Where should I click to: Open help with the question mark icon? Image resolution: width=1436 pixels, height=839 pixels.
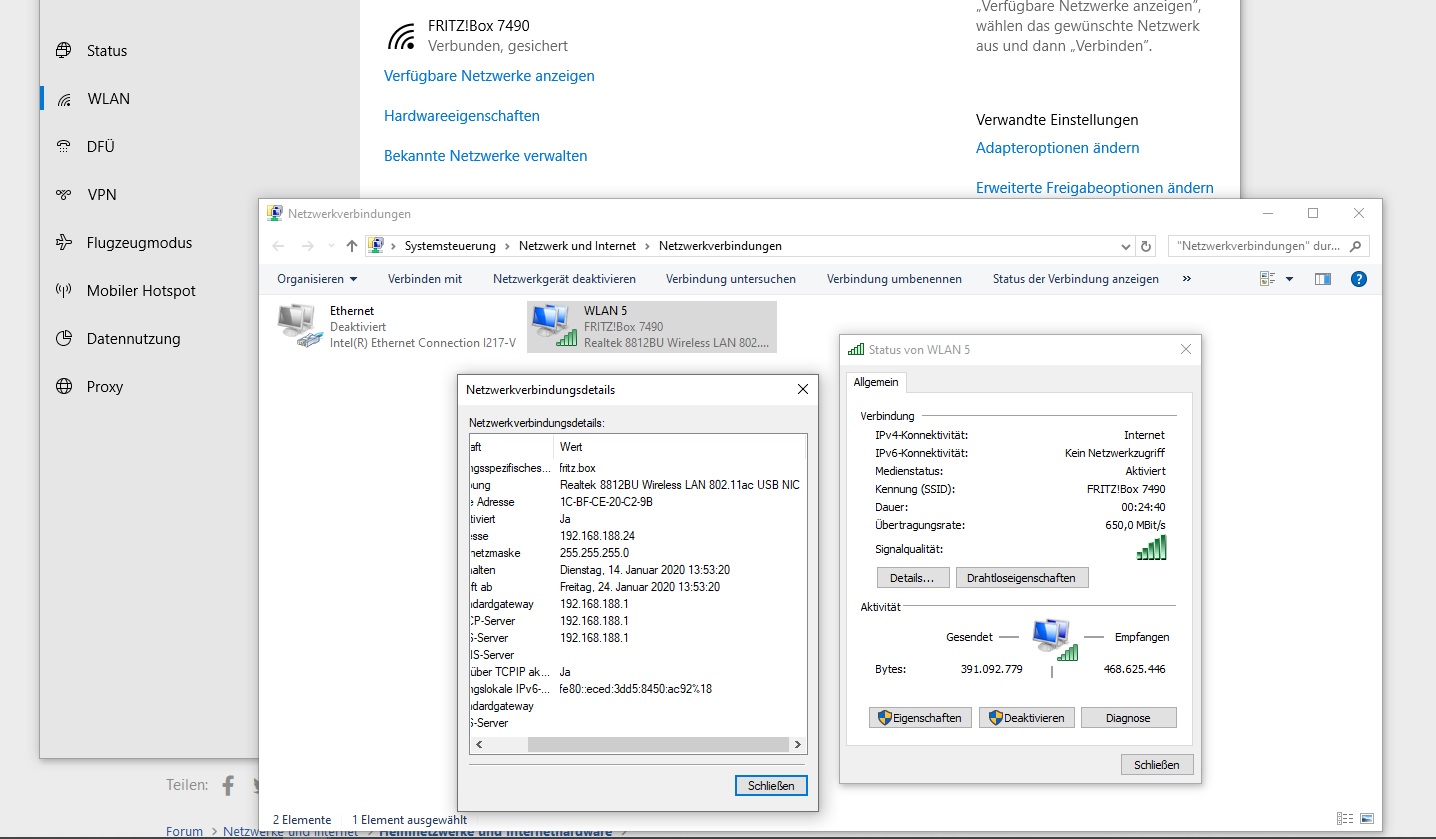tap(1358, 279)
